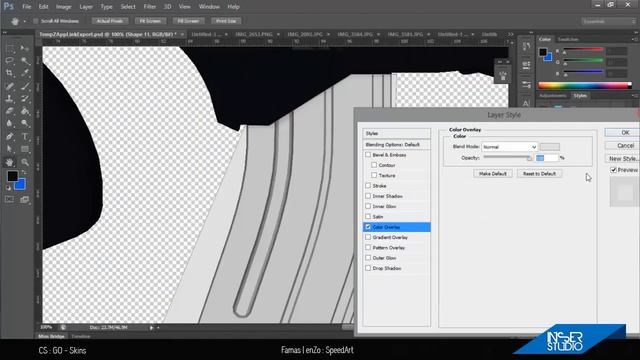Select the Zoom tool

[25, 162]
